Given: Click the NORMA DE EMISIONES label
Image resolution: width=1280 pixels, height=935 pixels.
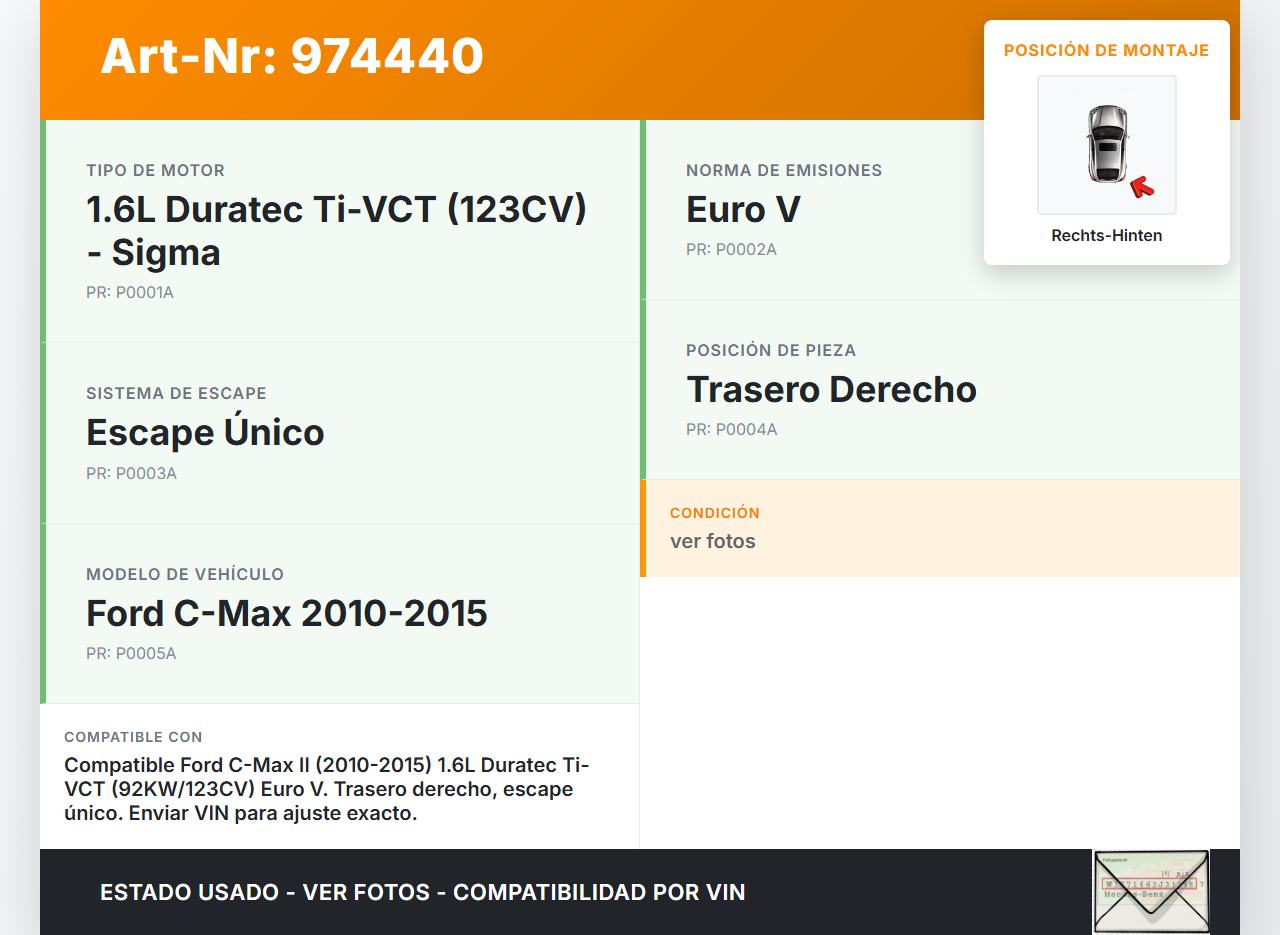Looking at the screenshot, I should coord(784,171).
